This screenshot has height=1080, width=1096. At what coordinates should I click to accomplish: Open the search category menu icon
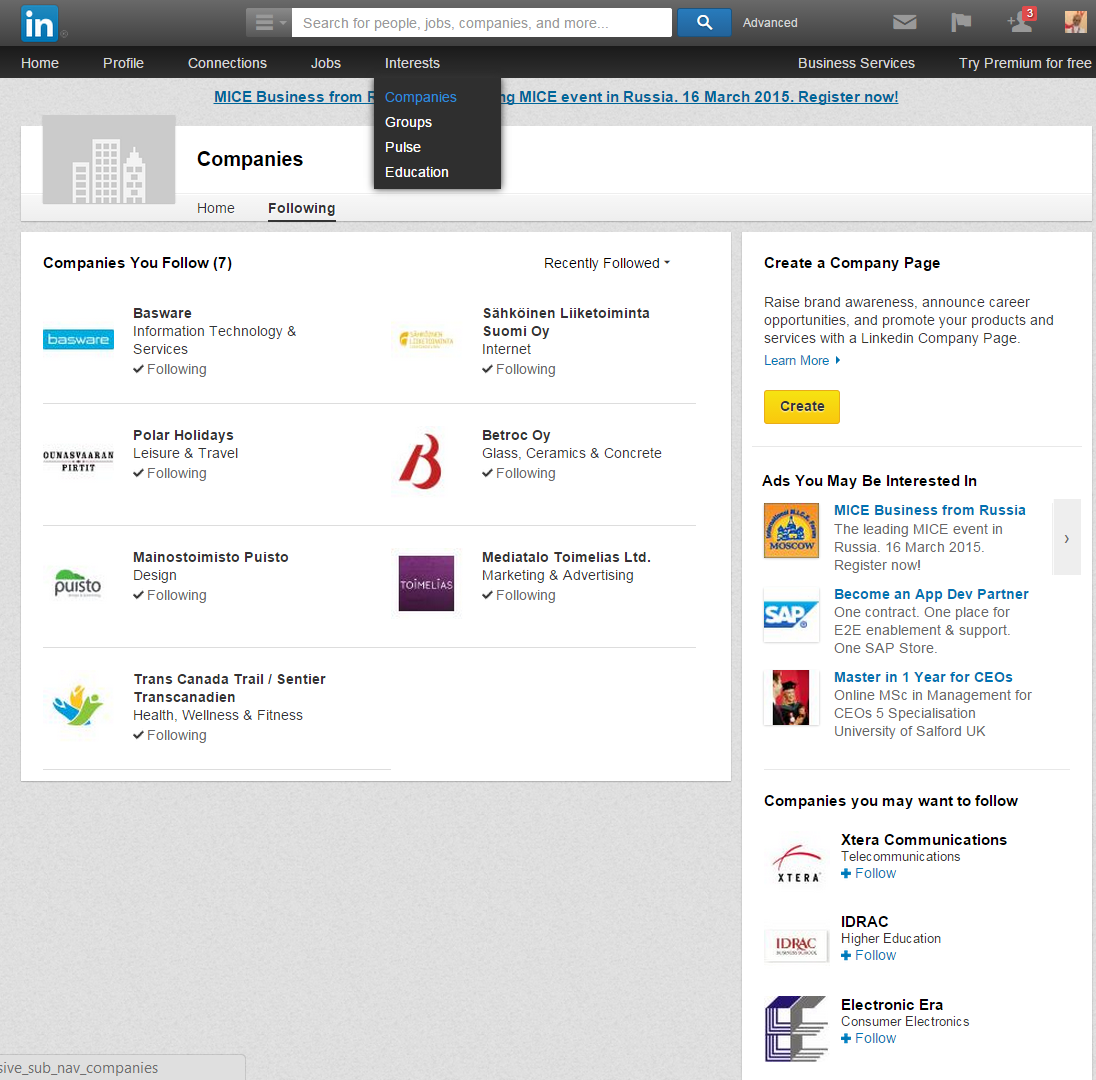pos(268,23)
